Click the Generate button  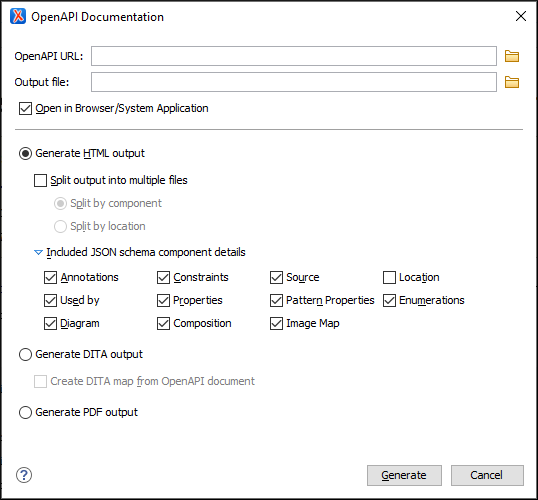click(404, 475)
